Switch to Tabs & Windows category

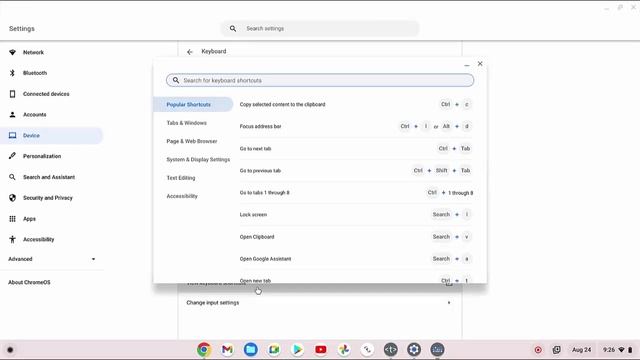tap(187, 123)
